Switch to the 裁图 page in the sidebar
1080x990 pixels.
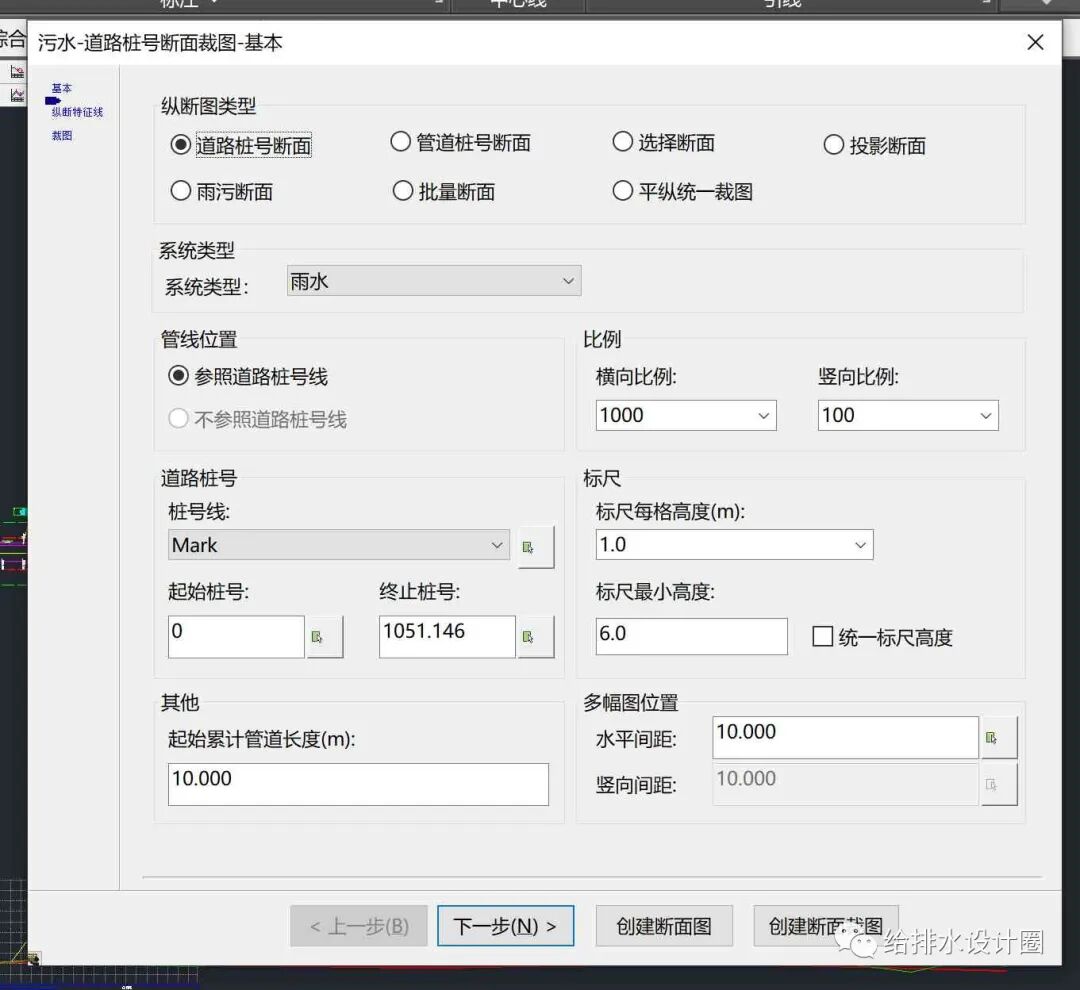pos(61,135)
